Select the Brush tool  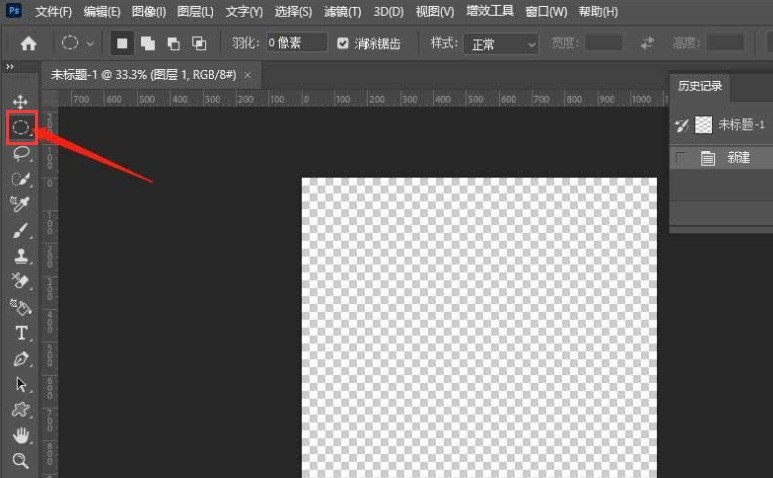(x=20, y=230)
